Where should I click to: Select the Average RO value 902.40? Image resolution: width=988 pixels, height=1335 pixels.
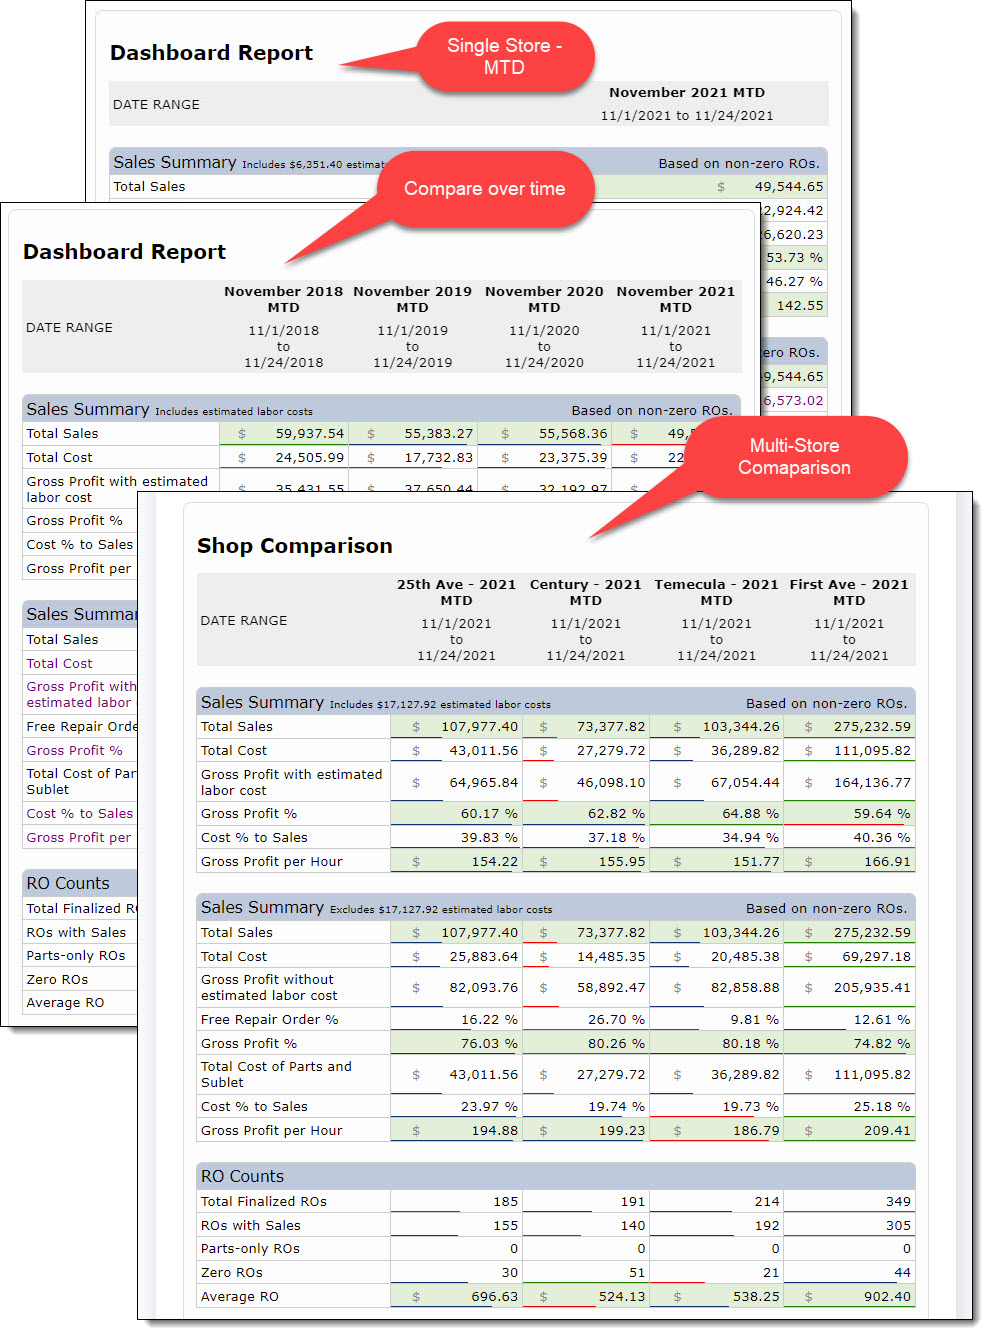tap(888, 1297)
